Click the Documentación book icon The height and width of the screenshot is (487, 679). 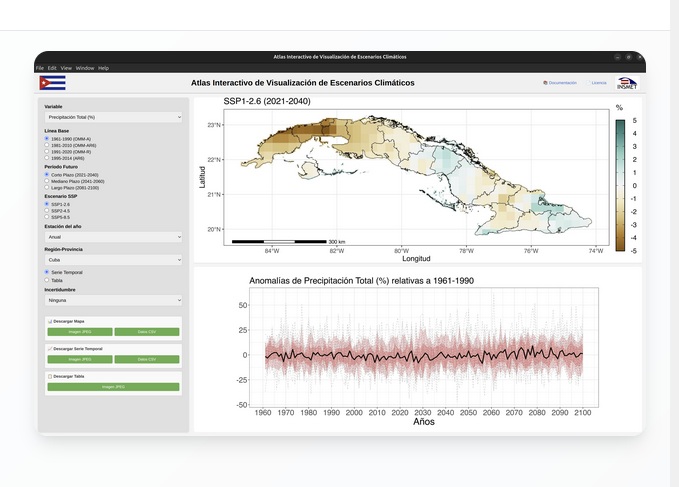tap(545, 83)
